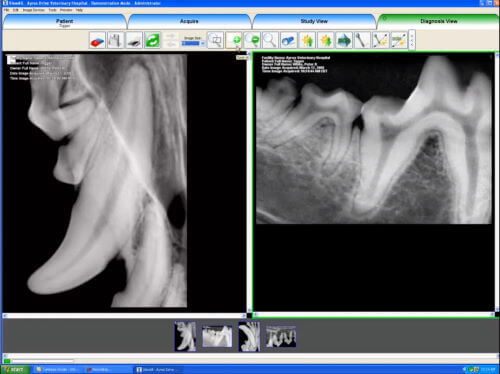Click the second yellow sunburst contrast icon

325,40
